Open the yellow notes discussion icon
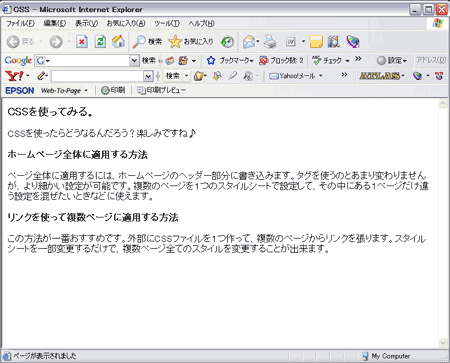450x363 pixels. (316, 42)
